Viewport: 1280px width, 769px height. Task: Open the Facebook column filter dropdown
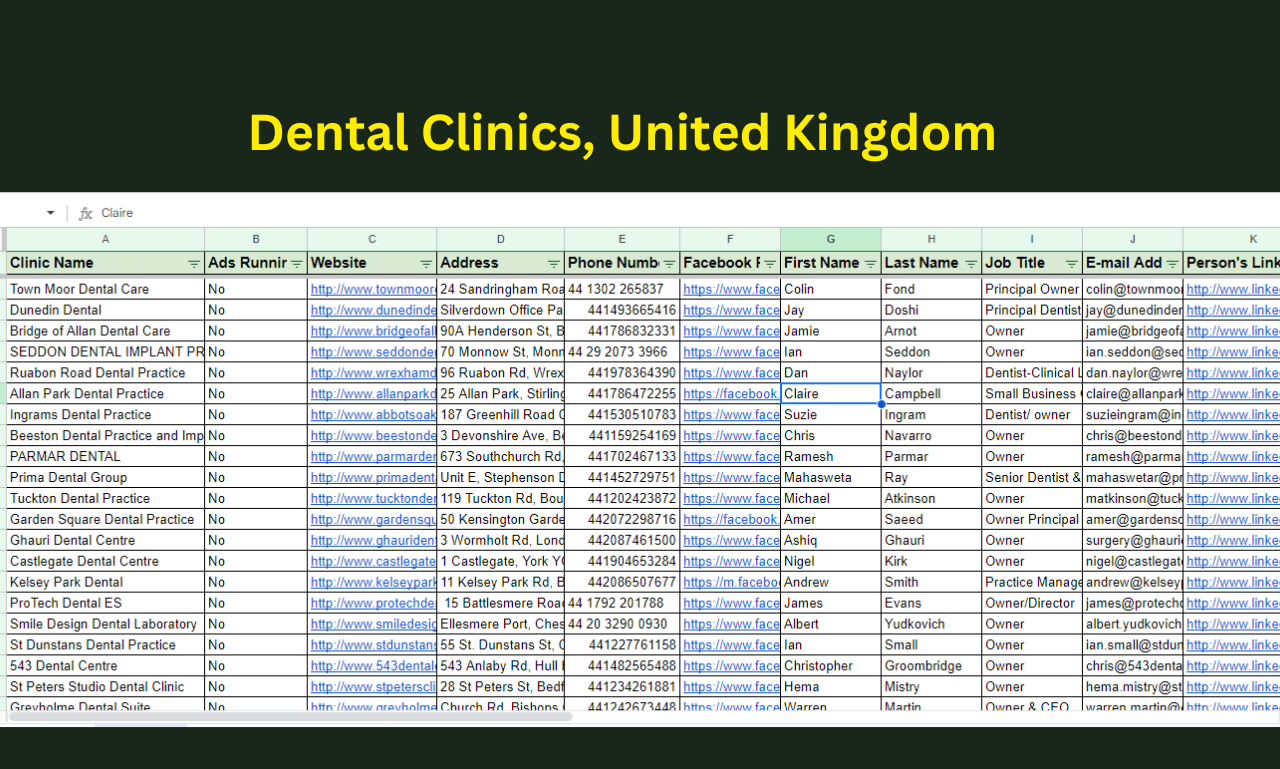[x=770, y=264]
